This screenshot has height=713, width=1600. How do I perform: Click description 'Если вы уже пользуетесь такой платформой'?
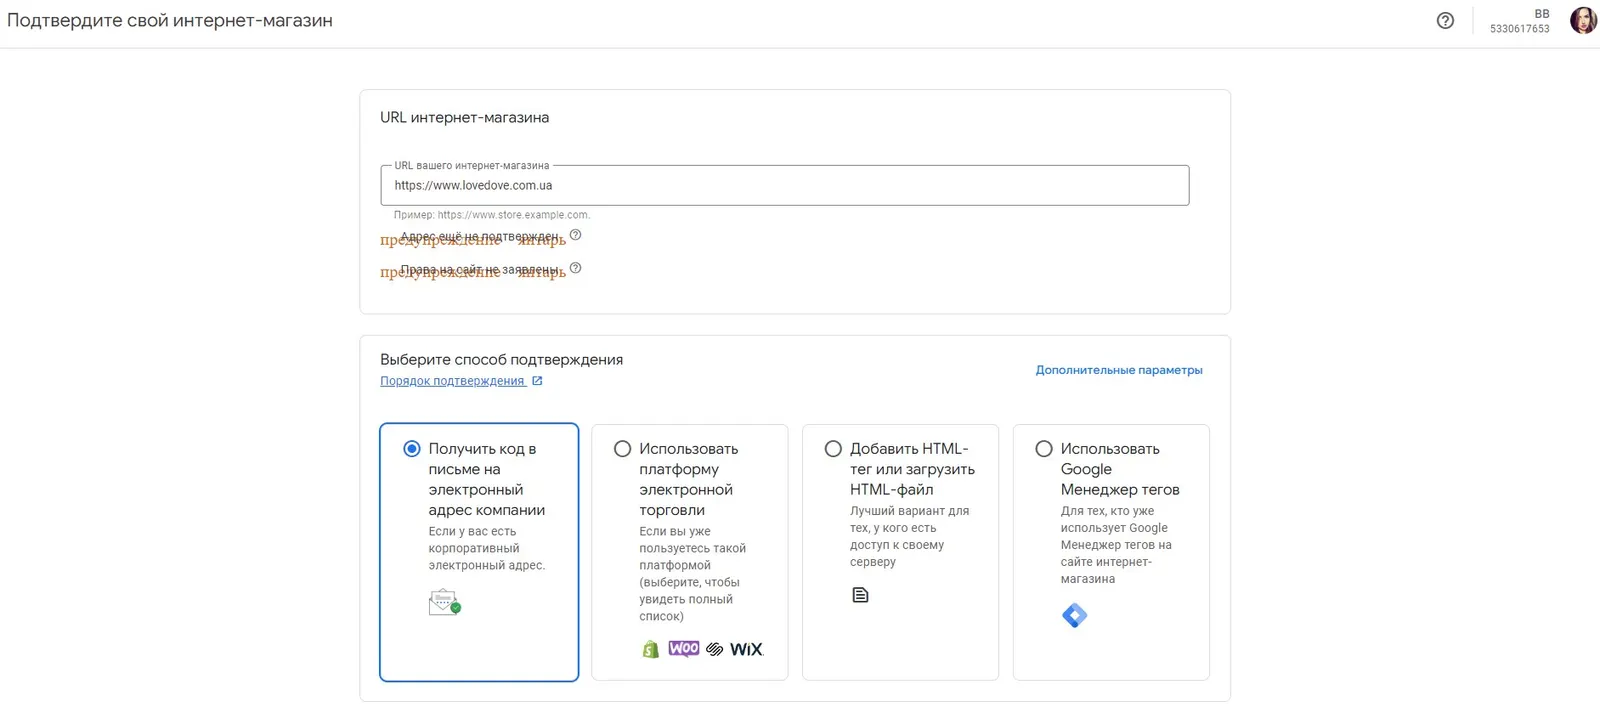(x=692, y=573)
